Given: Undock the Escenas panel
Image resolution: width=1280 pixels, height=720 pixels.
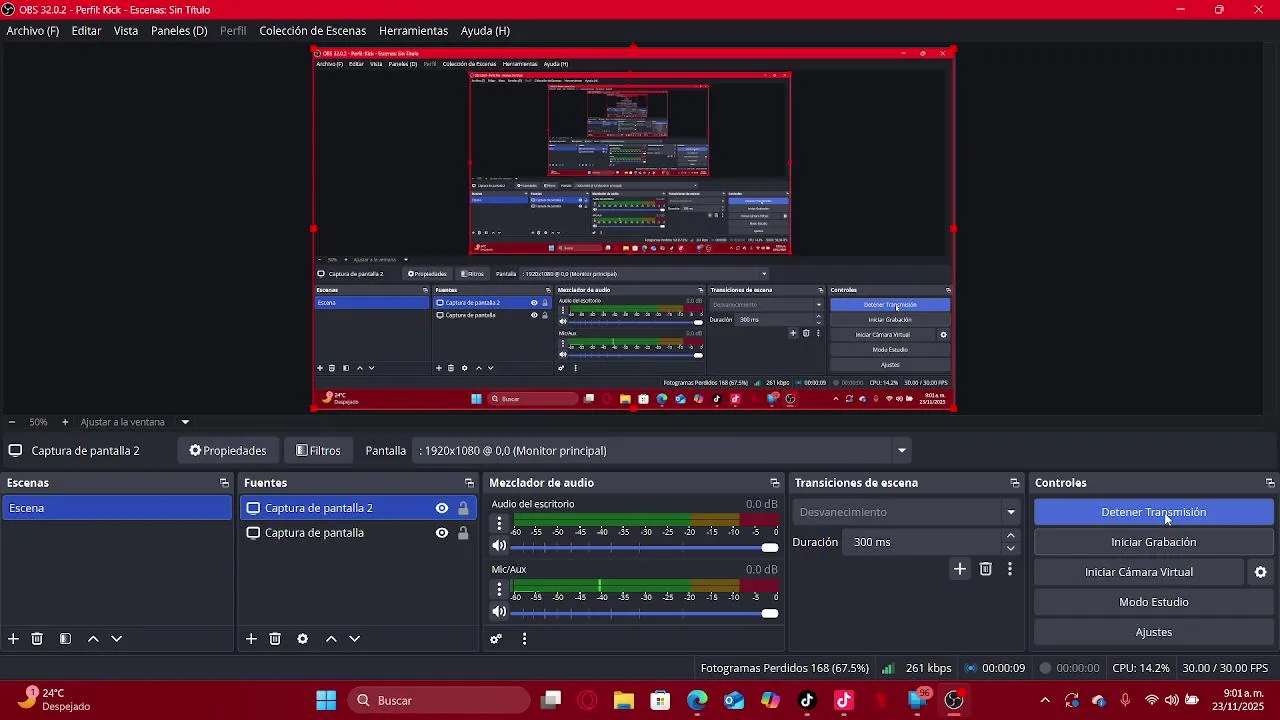Looking at the screenshot, I should (224, 483).
